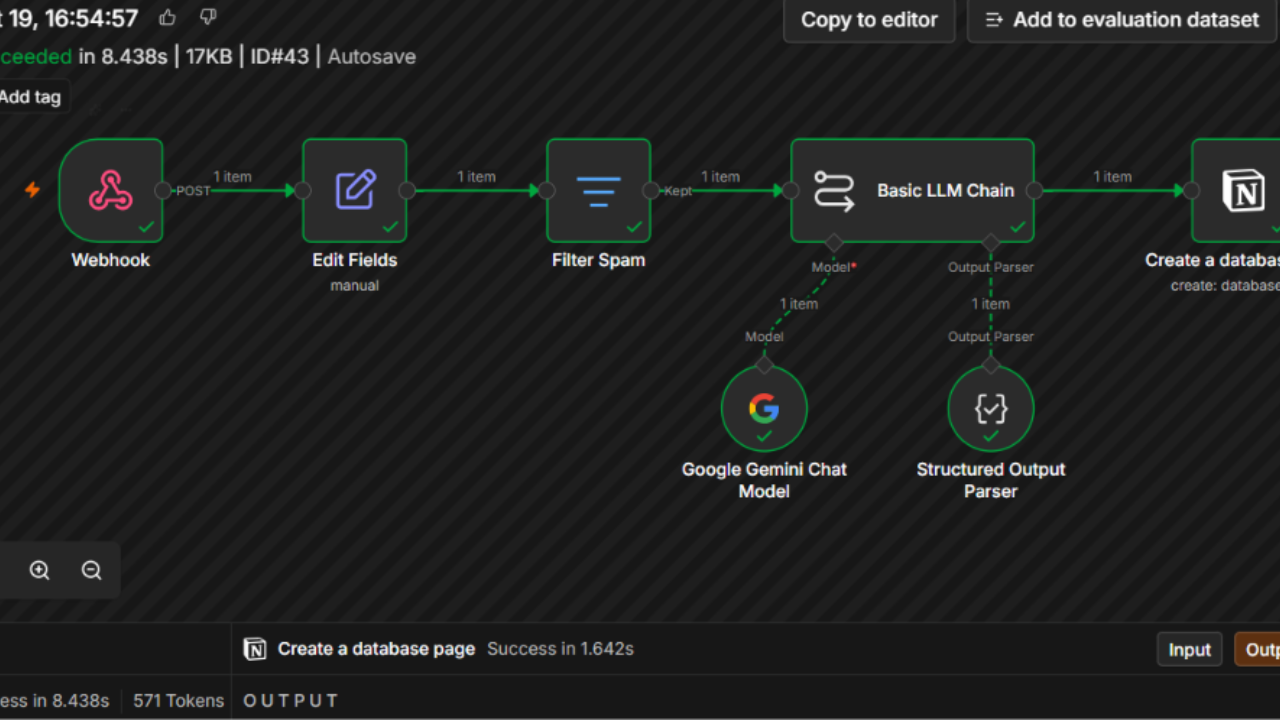The width and height of the screenshot is (1280, 720).
Task: Click the thumbs up rating icon
Action: click(167, 17)
